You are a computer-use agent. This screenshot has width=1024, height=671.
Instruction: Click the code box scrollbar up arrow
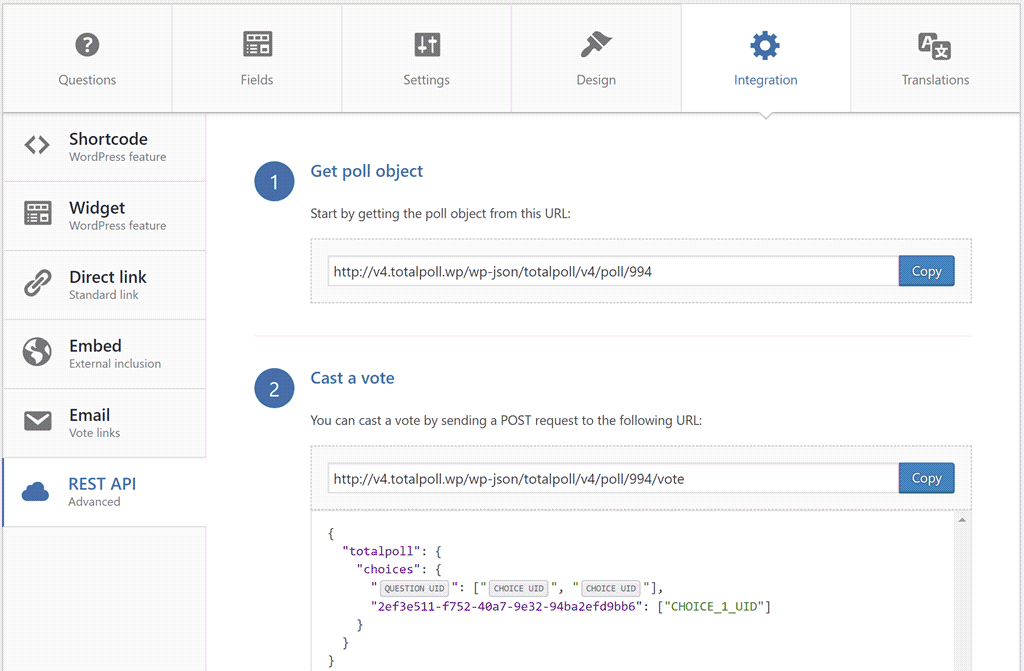962,520
